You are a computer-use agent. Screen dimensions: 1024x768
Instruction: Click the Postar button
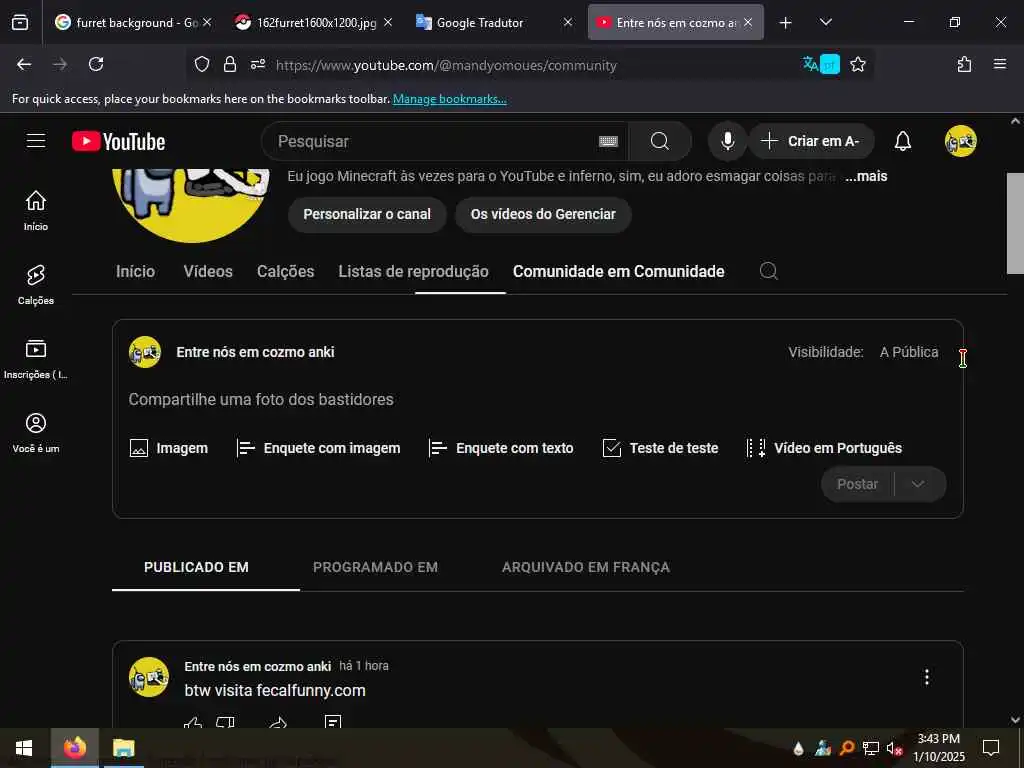point(857,484)
